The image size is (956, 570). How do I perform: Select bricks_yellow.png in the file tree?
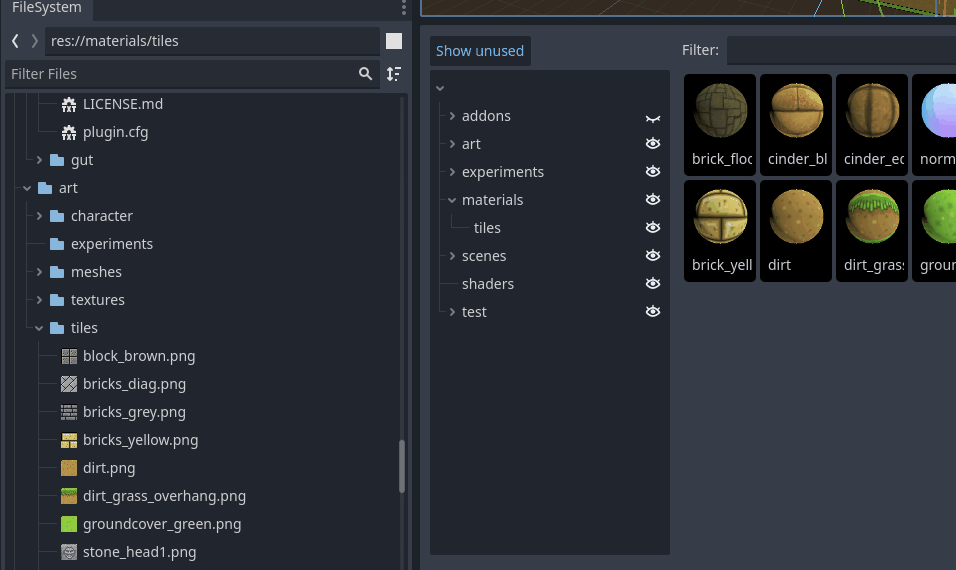click(x=140, y=440)
